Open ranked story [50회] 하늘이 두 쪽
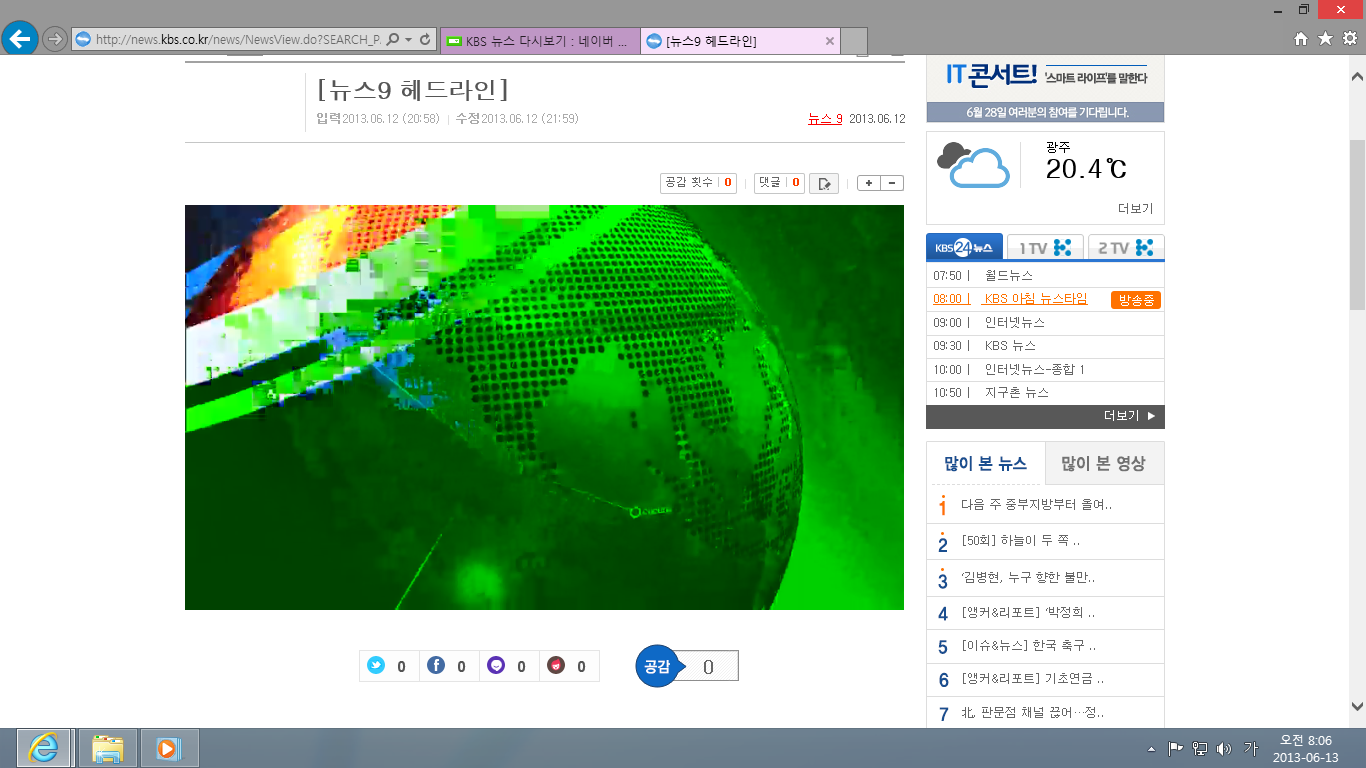1366x768 pixels. coord(1020,541)
